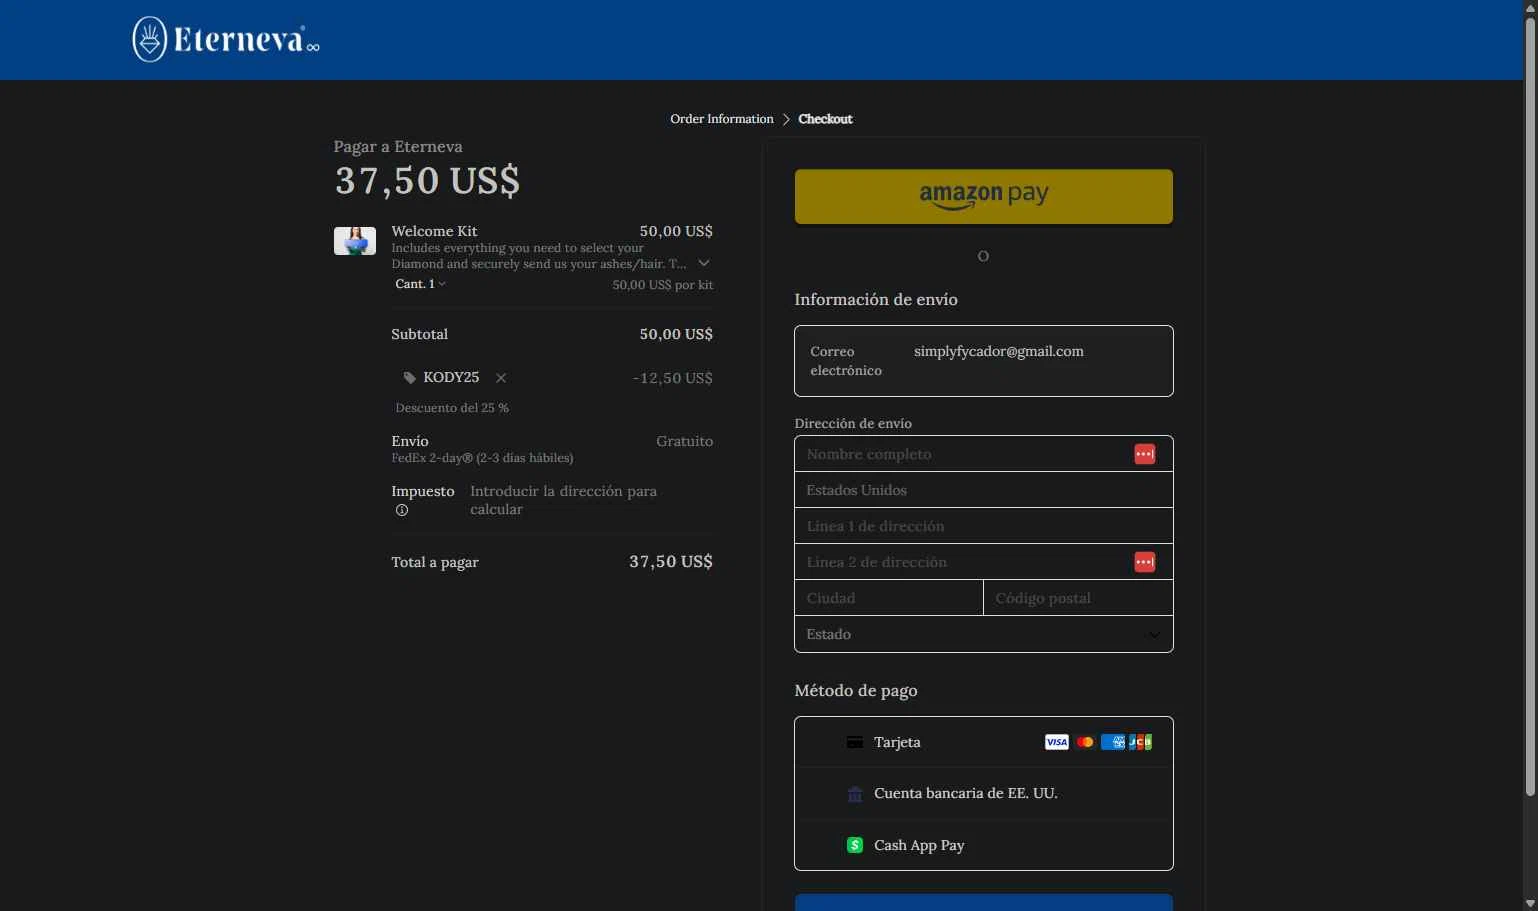Screen dimensions: 1538x911
Task: Select the Checkout breadcrumb step
Action: point(825,119)
